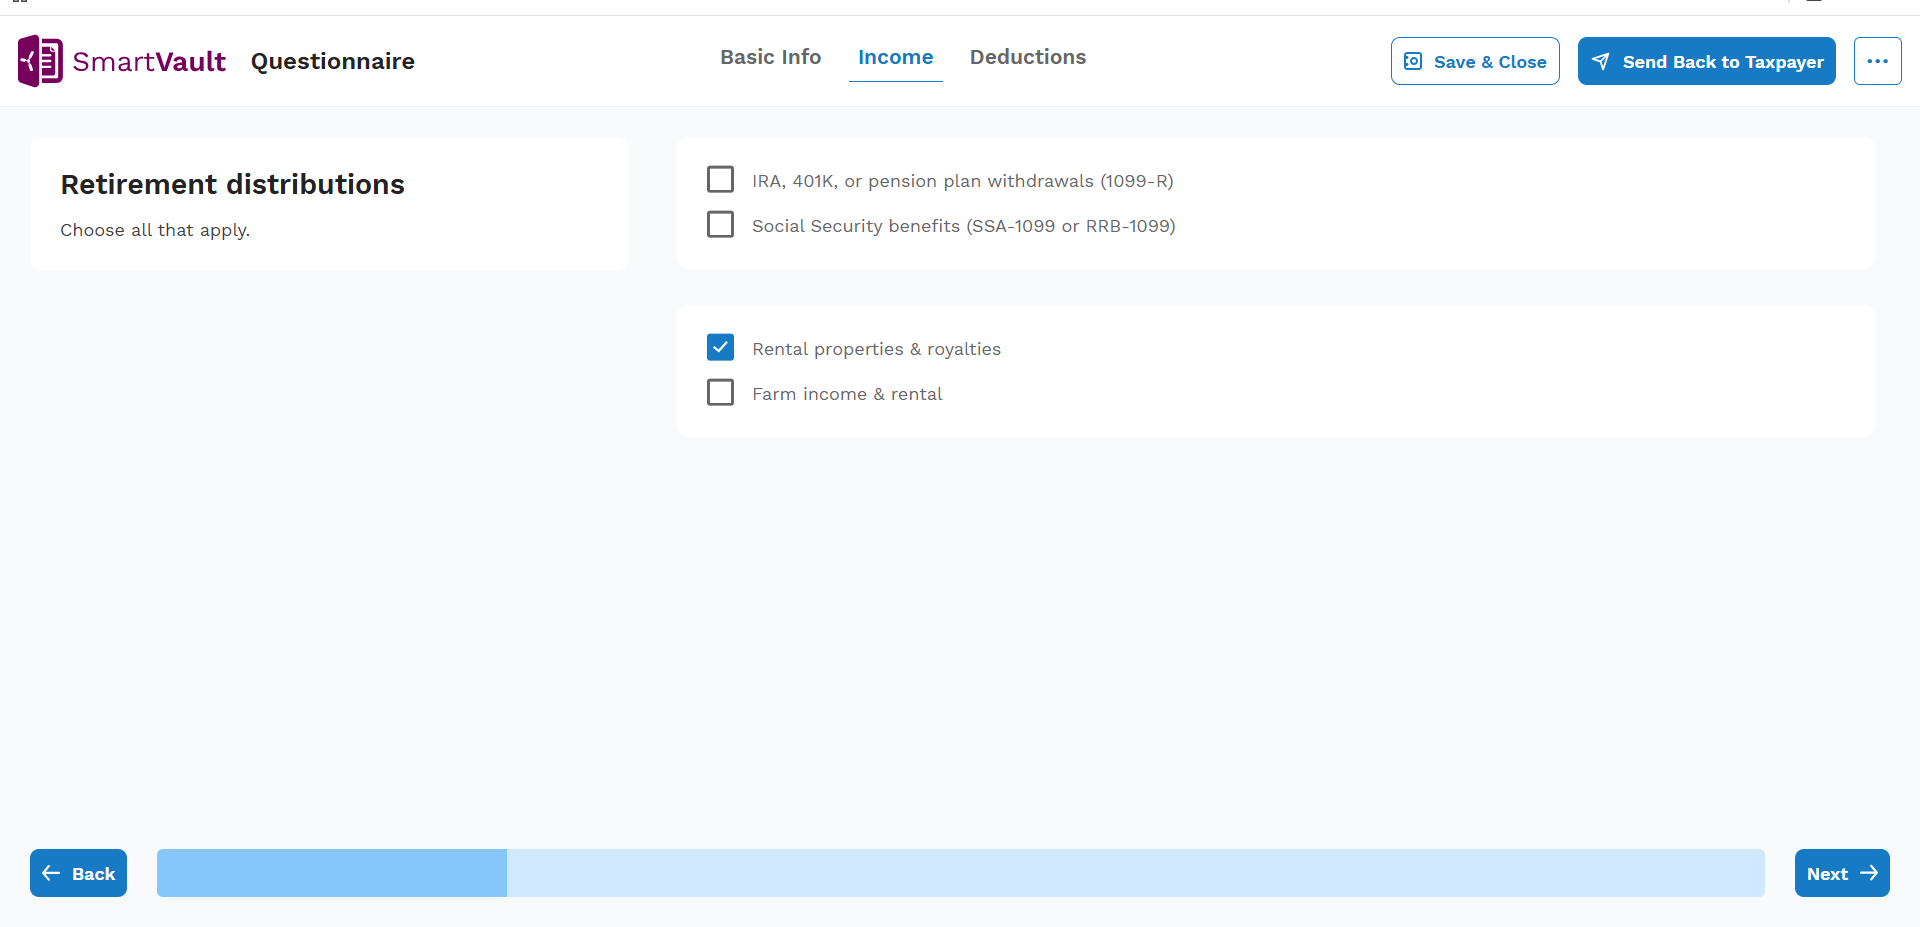Click 'IRA, 401K, or pension plan withdrawals' label

[x=962, y=181]
